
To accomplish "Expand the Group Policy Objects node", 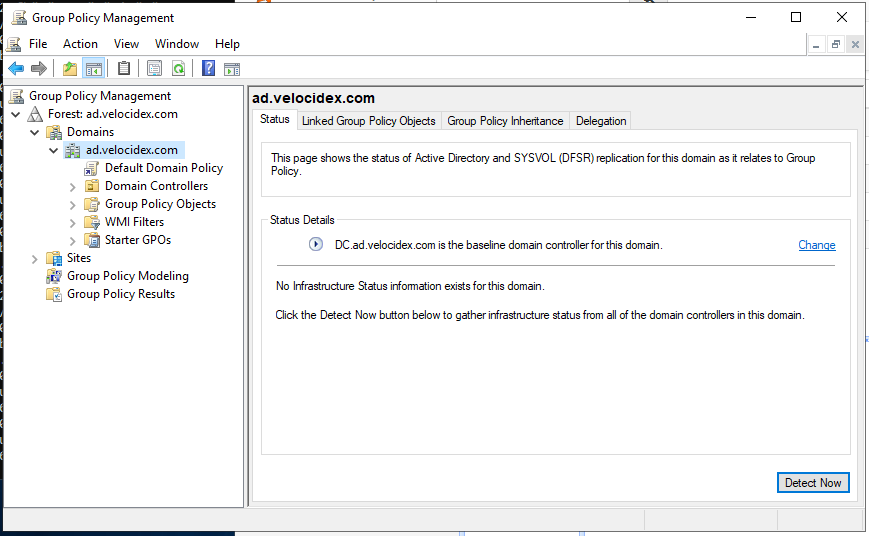I will coord(73,204).
